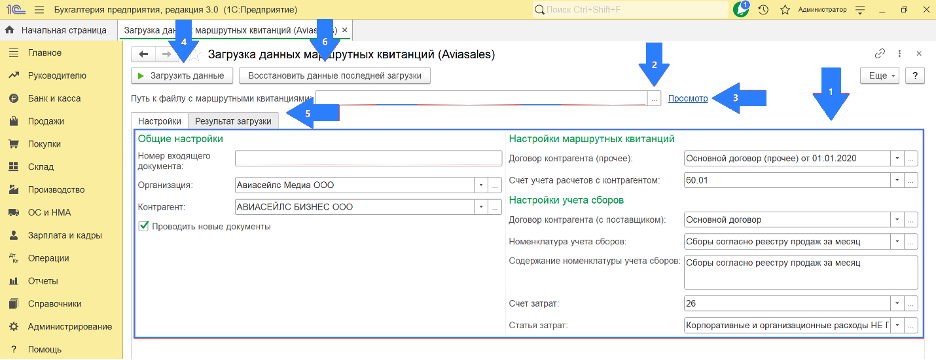Expand Счет затрат dropdown

pos(897,303)
